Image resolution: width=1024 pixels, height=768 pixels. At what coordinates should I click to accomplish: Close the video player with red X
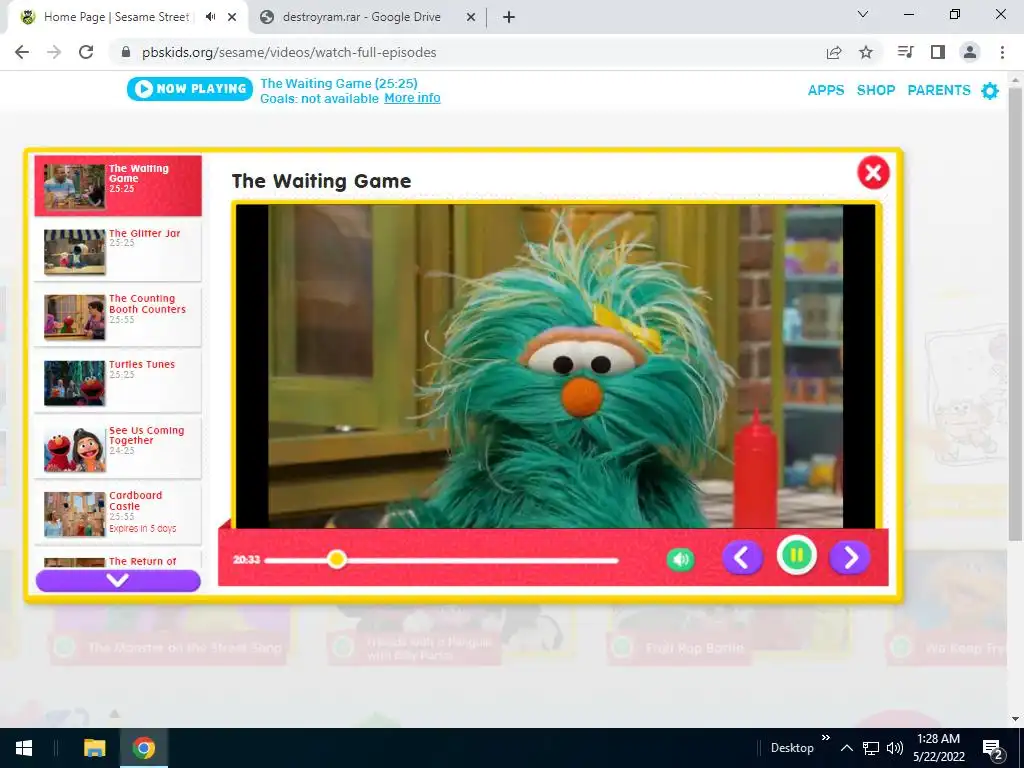pyautogui.click(x=873, y=173)
